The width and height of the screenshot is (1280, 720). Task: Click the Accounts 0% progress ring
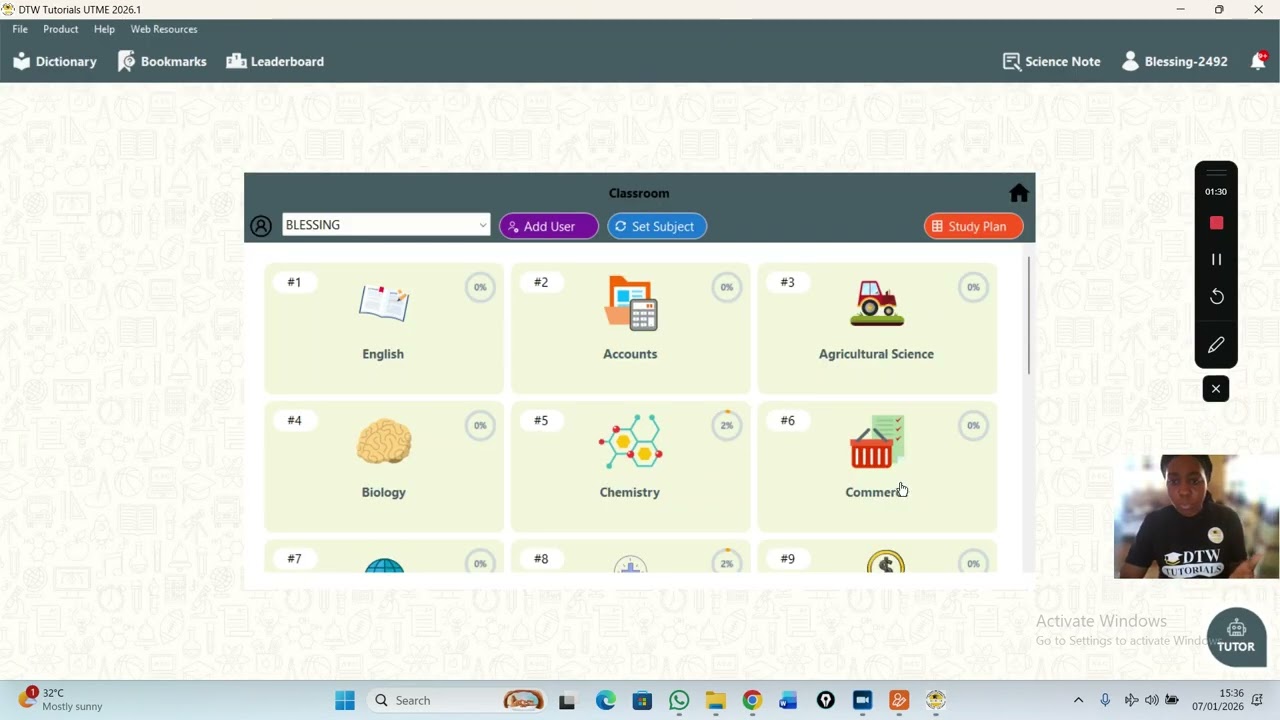(x=727, y=287)
